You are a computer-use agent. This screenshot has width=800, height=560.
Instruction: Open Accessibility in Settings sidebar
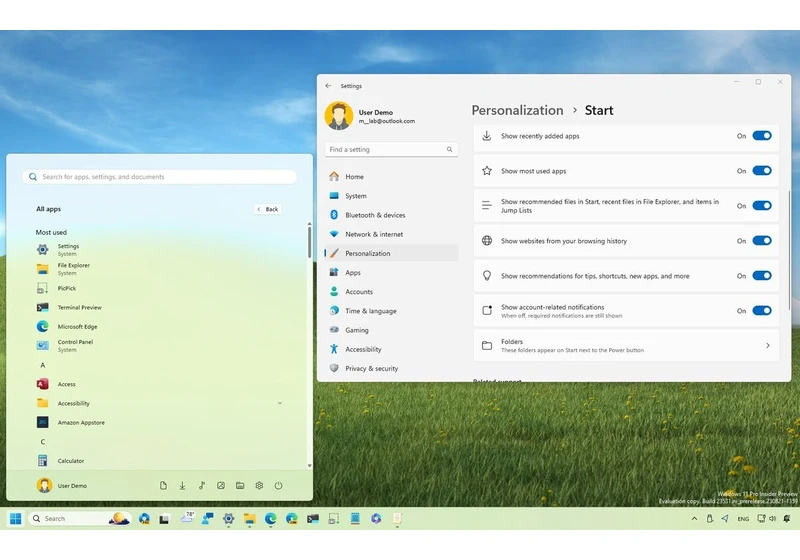pos(391,349)
